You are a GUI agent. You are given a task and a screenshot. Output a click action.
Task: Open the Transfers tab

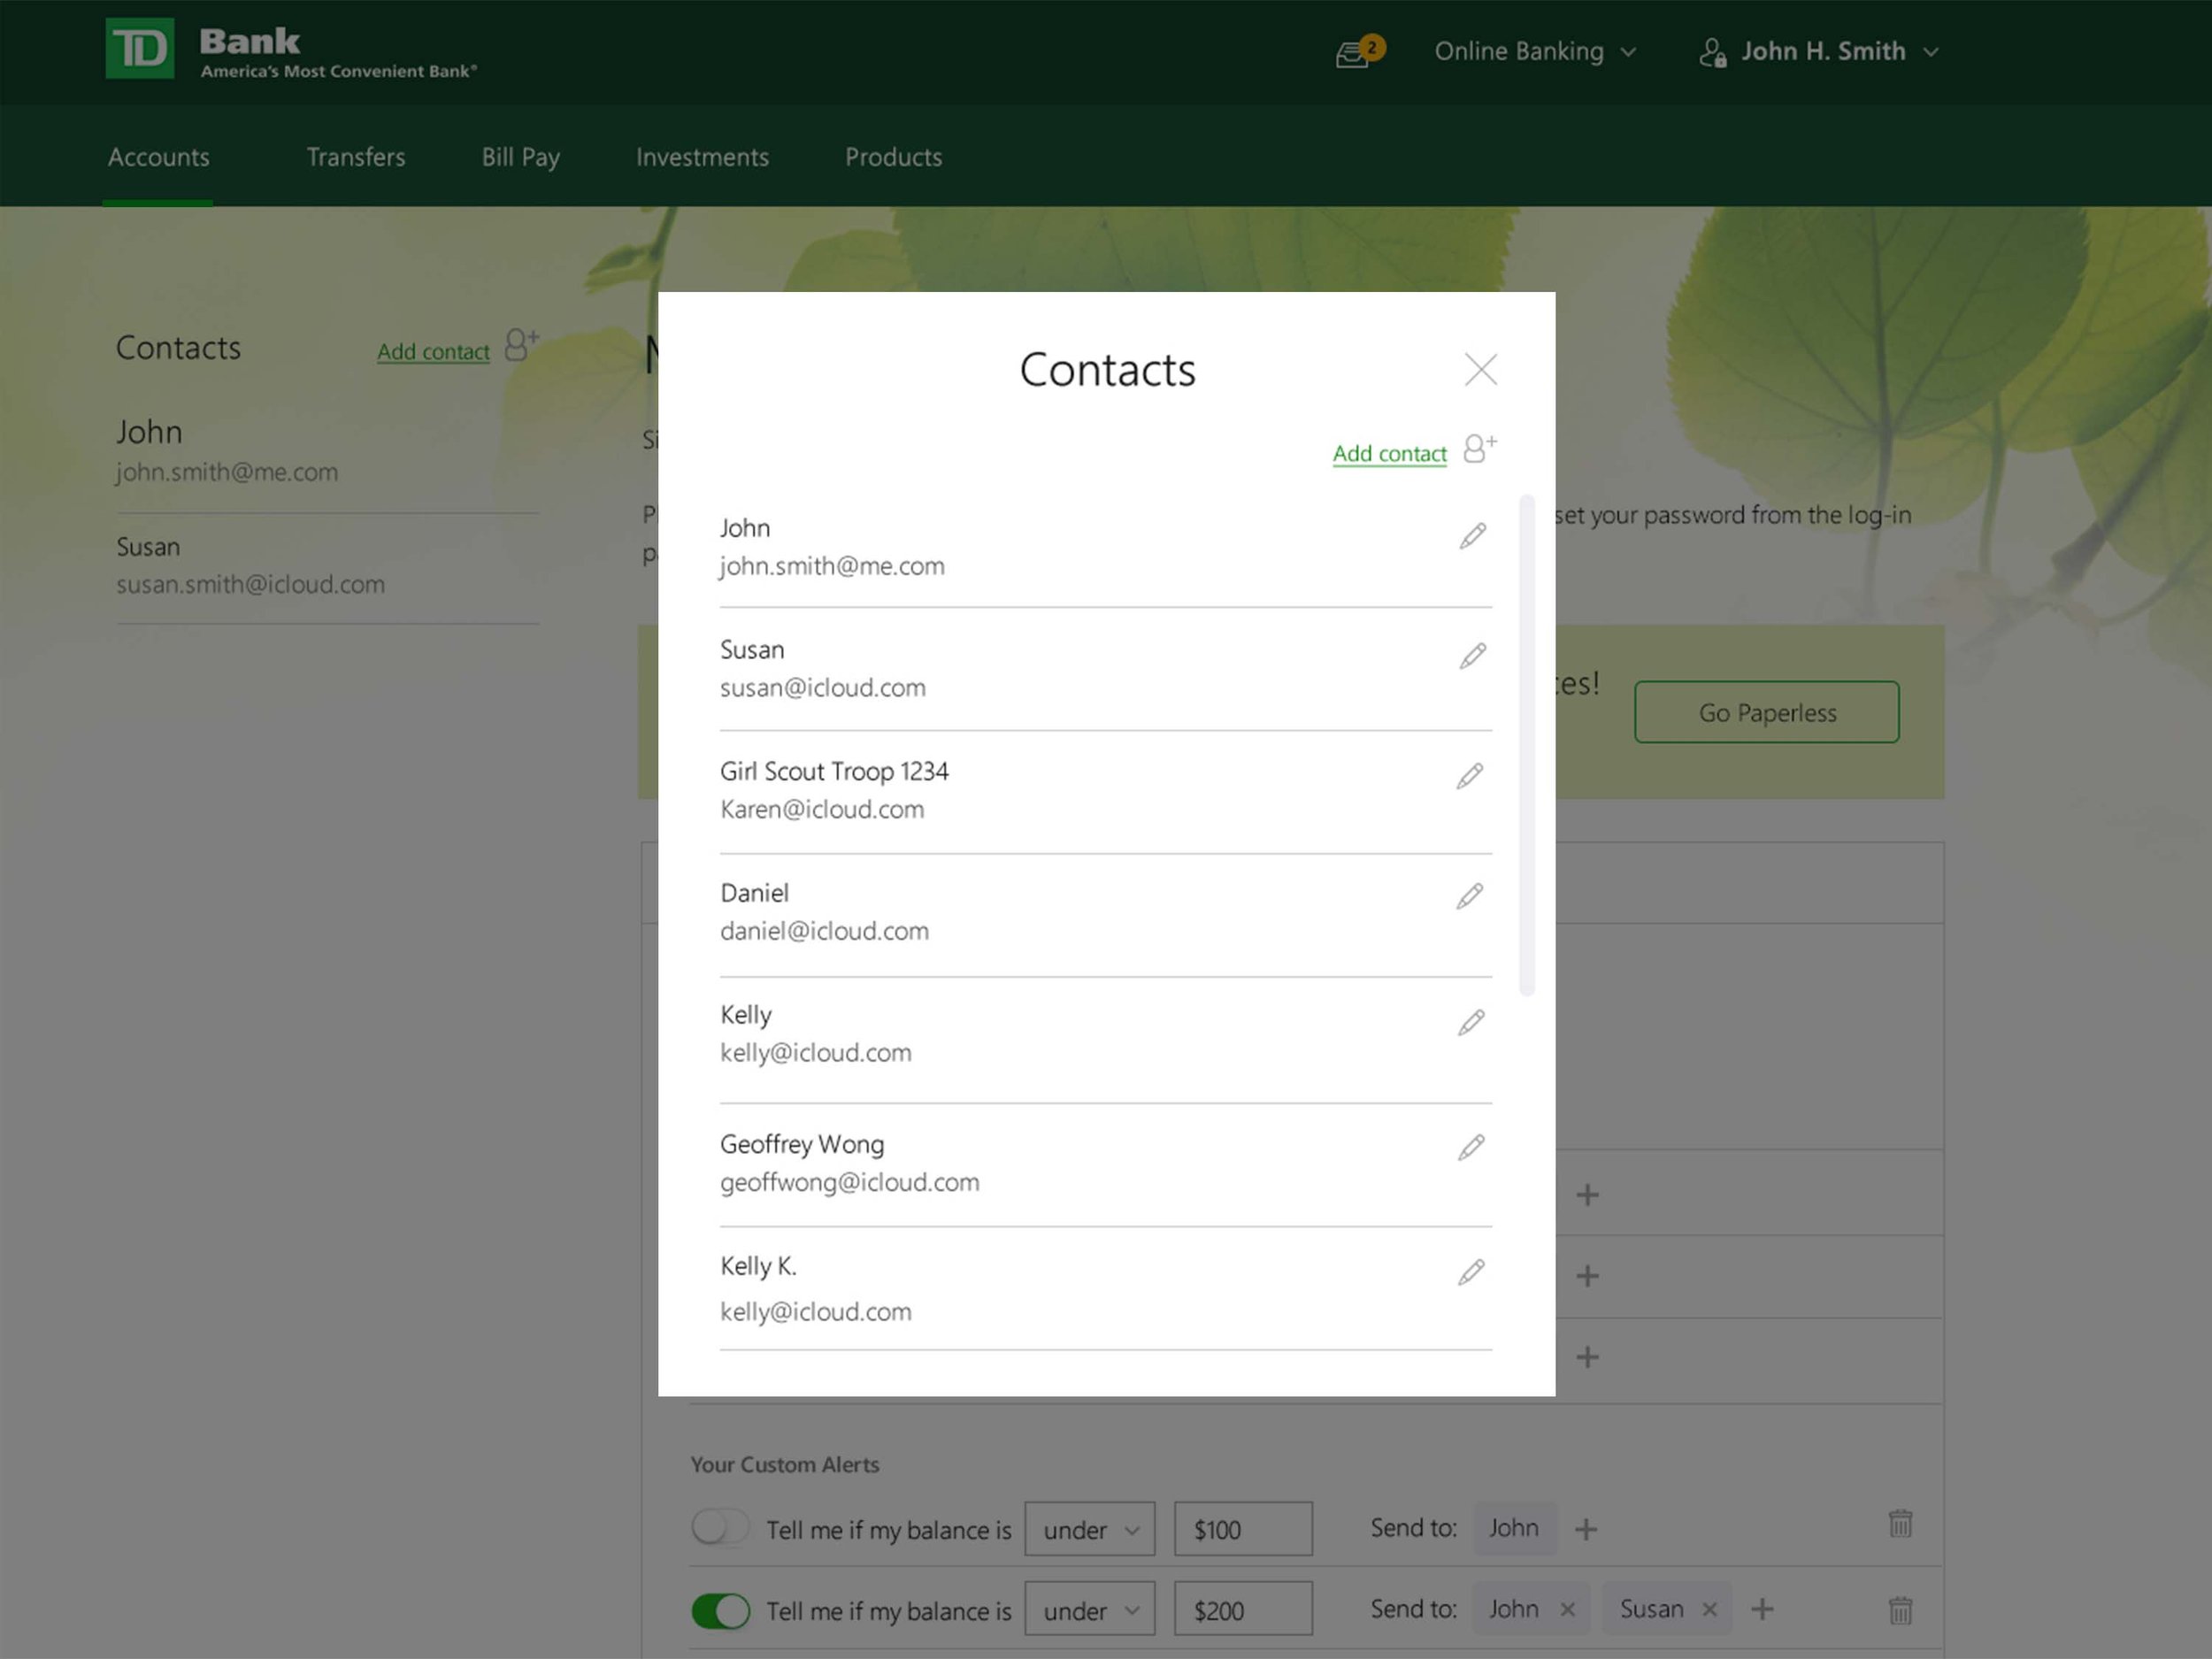click(x=355, y=157)
